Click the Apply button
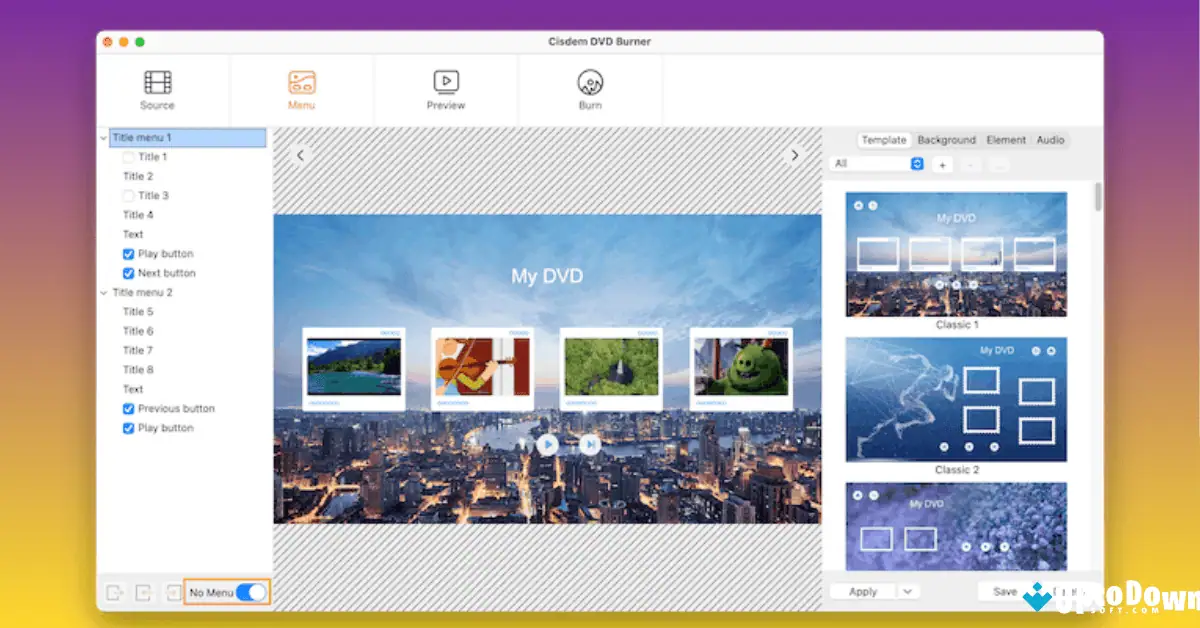 click(862, 592)
